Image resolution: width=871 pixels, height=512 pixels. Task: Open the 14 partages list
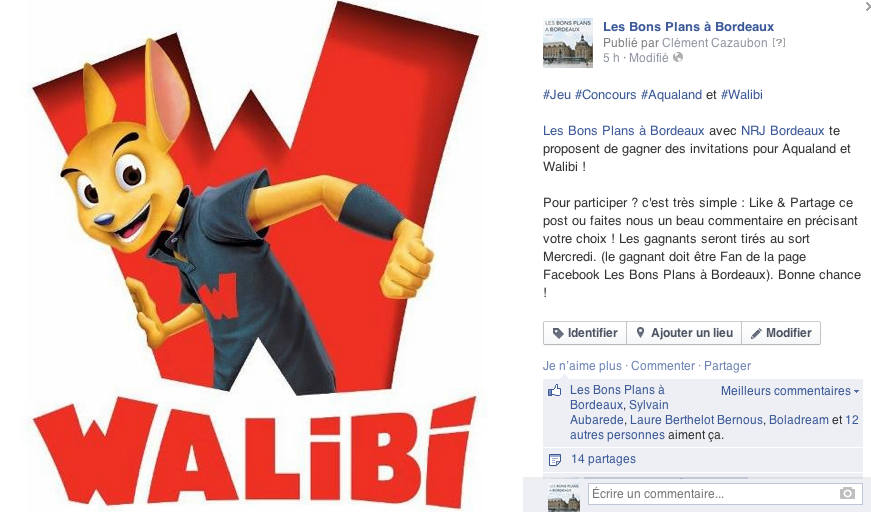coord(603,459)
